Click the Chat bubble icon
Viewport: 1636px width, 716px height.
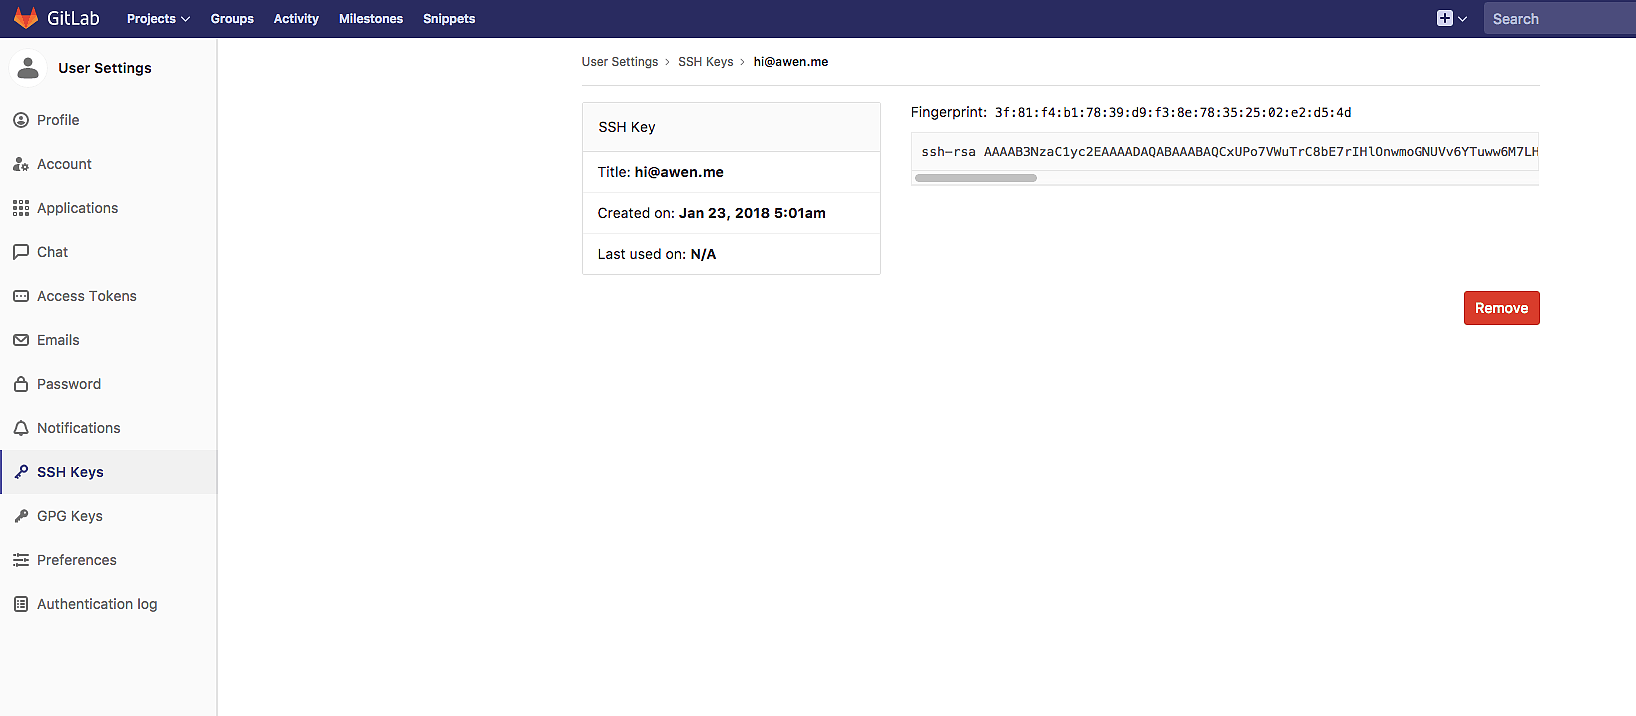tap(21, 252)
